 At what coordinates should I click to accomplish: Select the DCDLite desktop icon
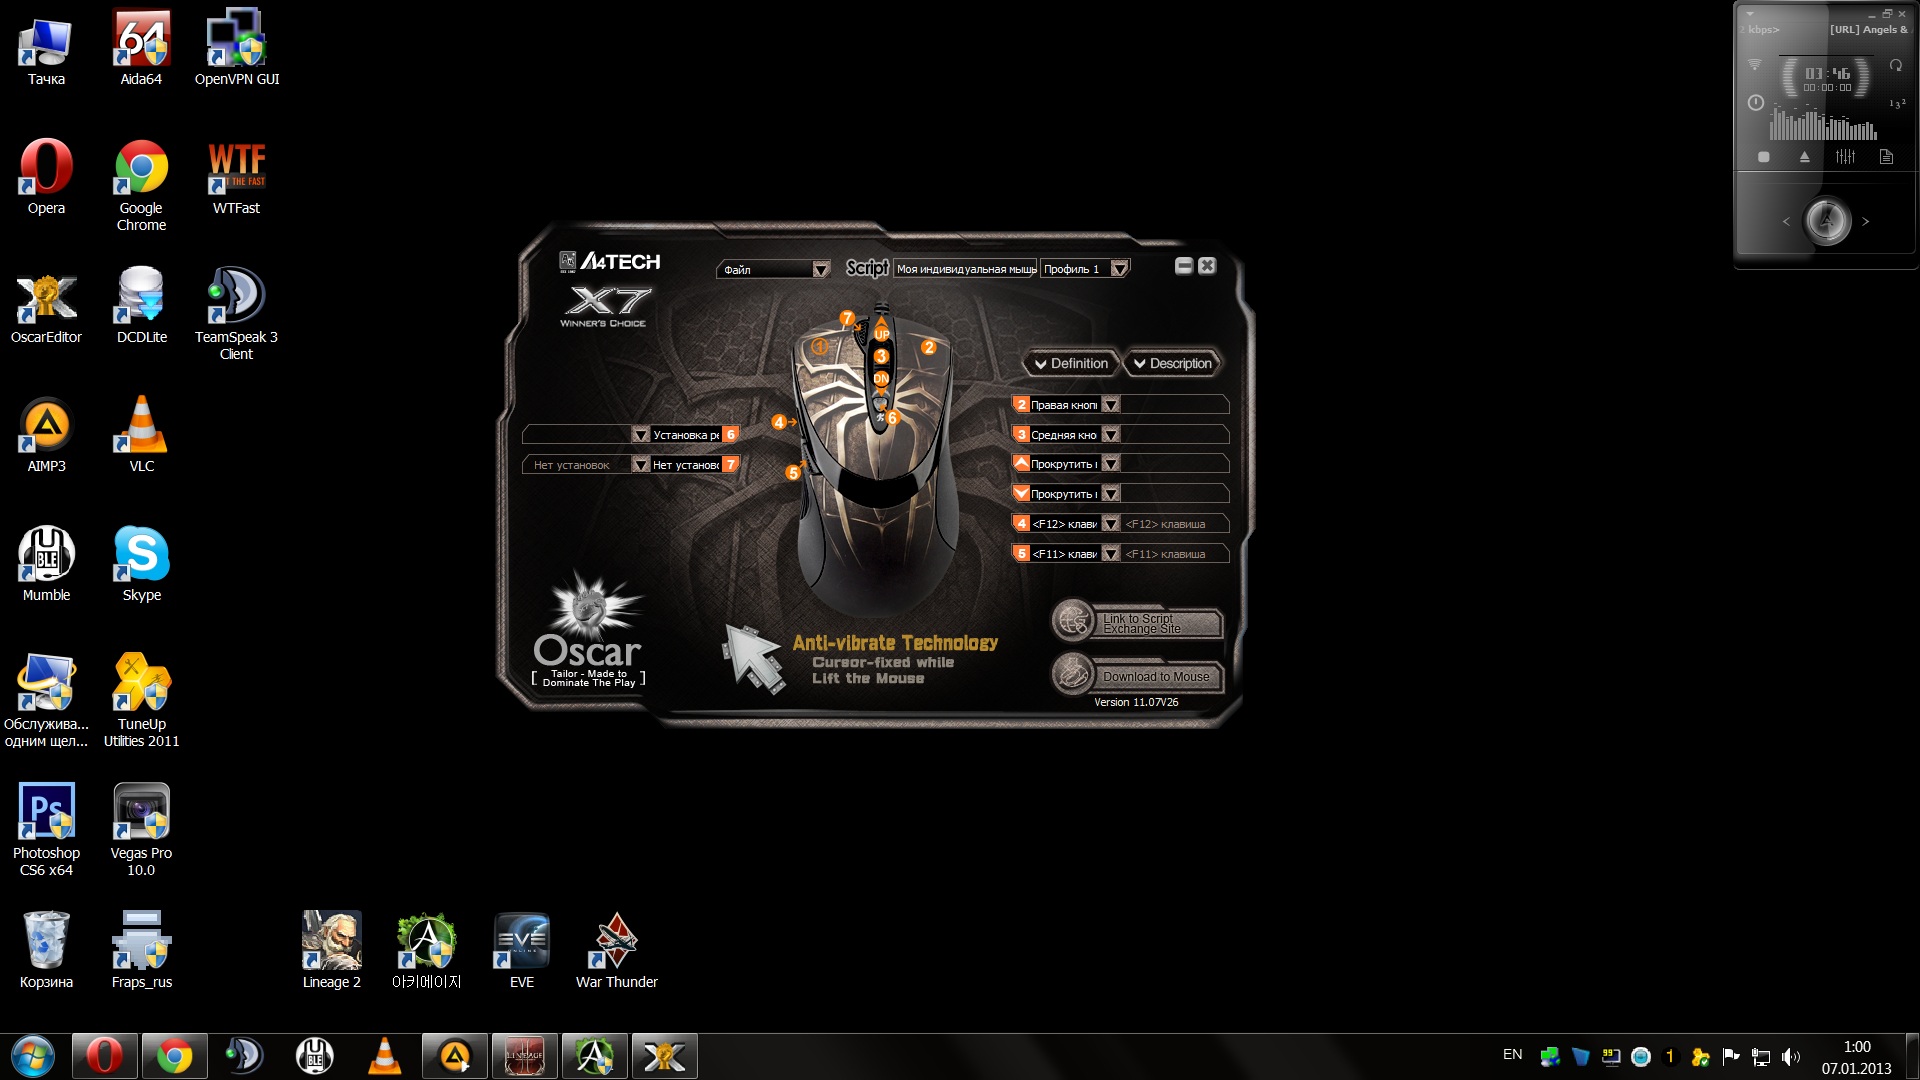click(x=141, y=306)
